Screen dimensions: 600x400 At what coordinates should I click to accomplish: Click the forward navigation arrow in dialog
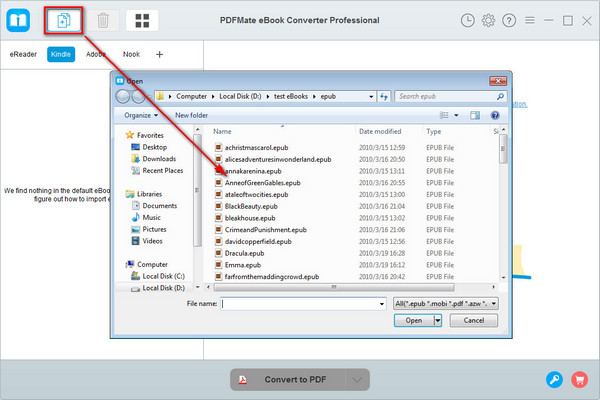[x=138, y=96]
